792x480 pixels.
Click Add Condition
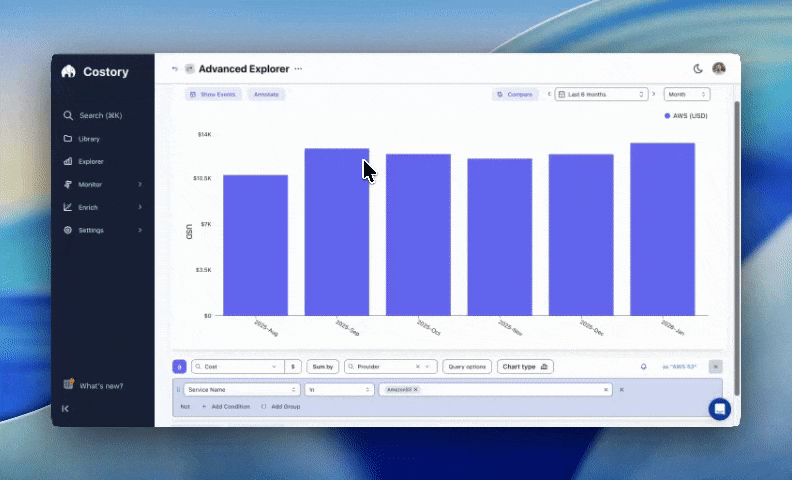[226, 406]
